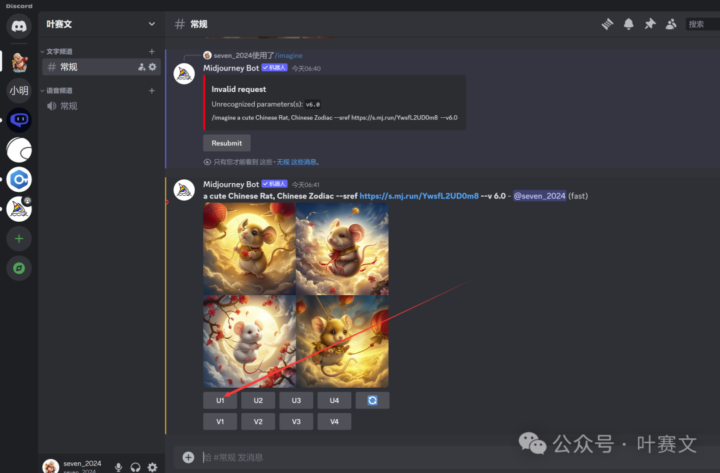The image size is (720, 473).
Task: Open Discord home direct messages icon
Action: coord(19,26)
